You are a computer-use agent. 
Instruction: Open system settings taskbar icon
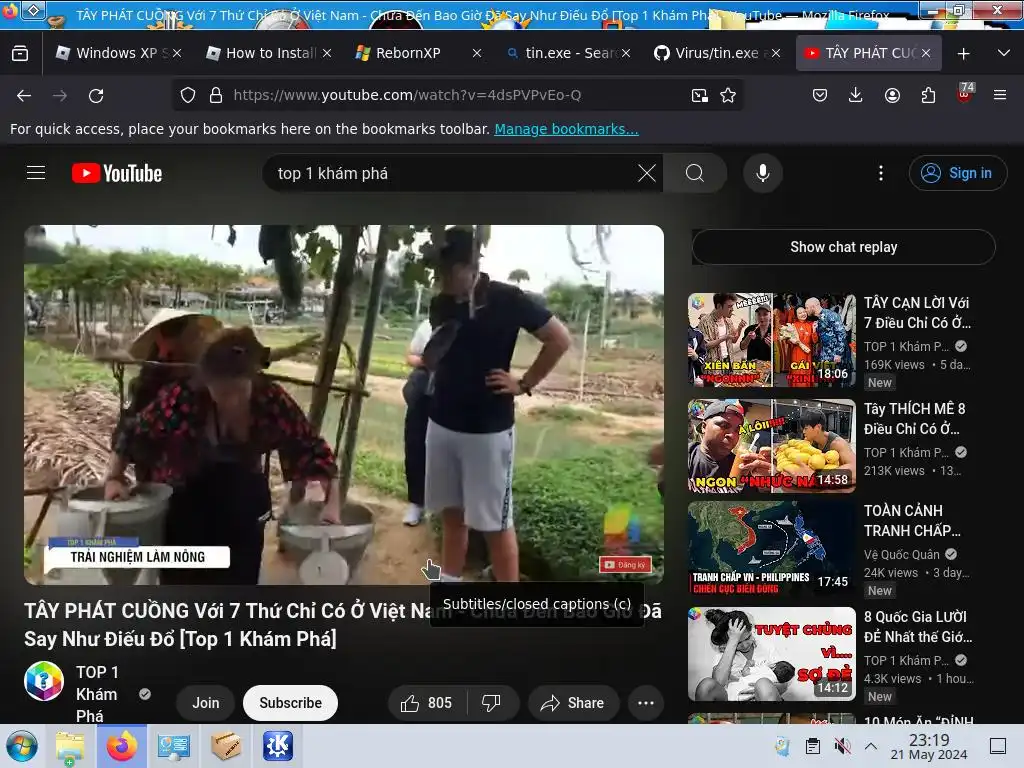(x=174, y=746)
